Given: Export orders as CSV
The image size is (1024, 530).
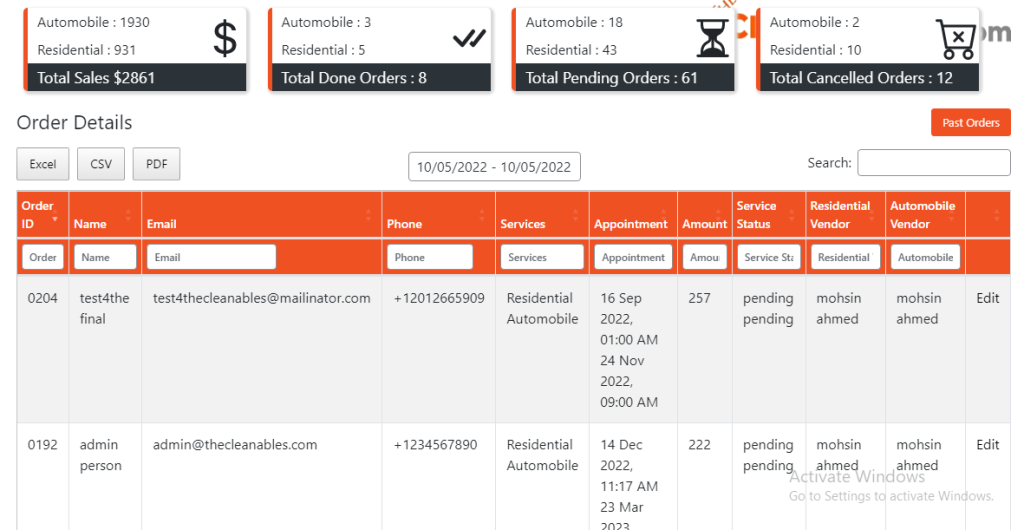Looking at the screenshot, I should [x=101, y=164].
